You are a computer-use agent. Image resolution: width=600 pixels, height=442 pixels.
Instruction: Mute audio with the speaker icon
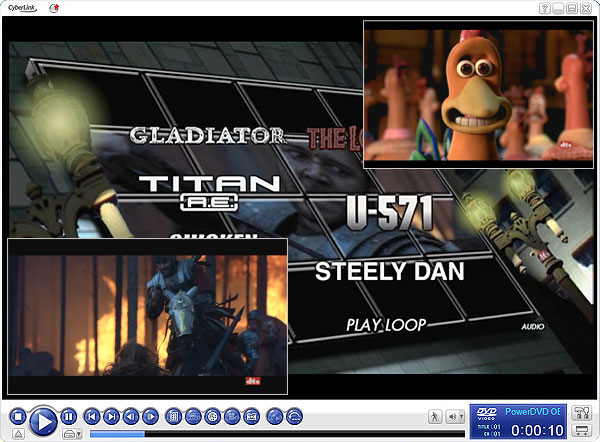[x=453, y=417]
